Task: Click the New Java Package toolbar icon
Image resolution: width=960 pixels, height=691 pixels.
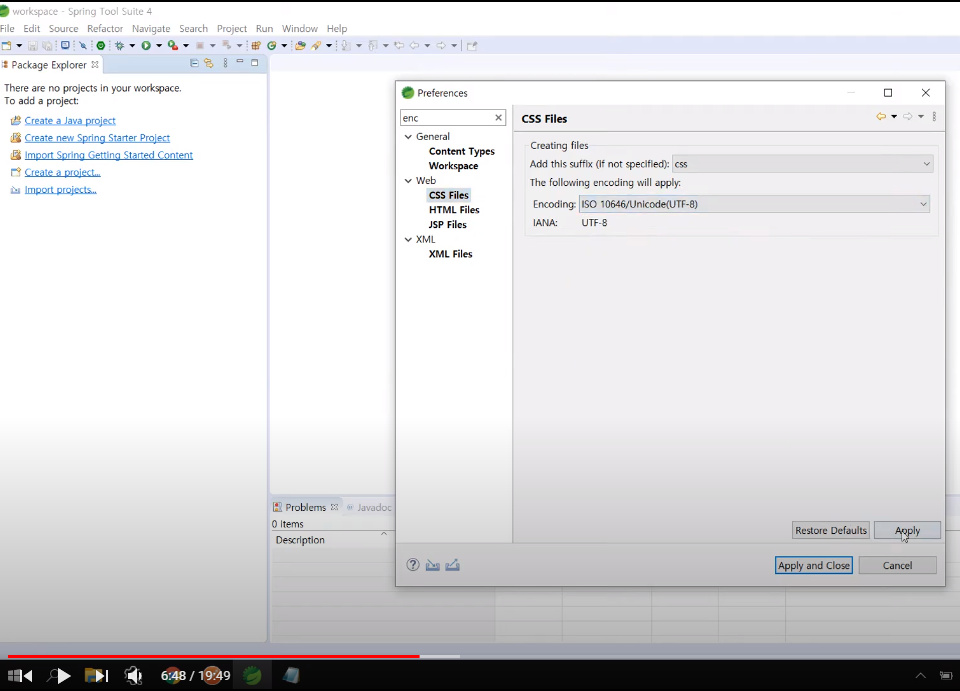Action: click(x=256, y=45)
